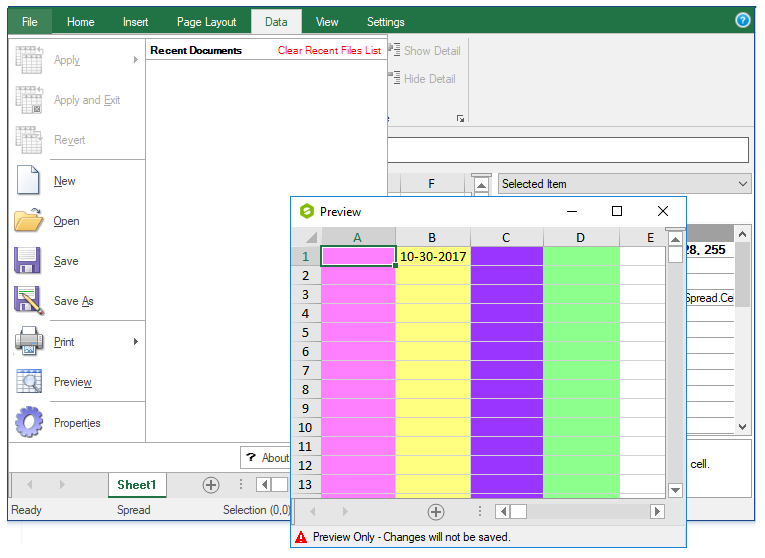Click the Hide Detail outline icon
Viewport: 765px width, 558px height.
tap(394, 78)
